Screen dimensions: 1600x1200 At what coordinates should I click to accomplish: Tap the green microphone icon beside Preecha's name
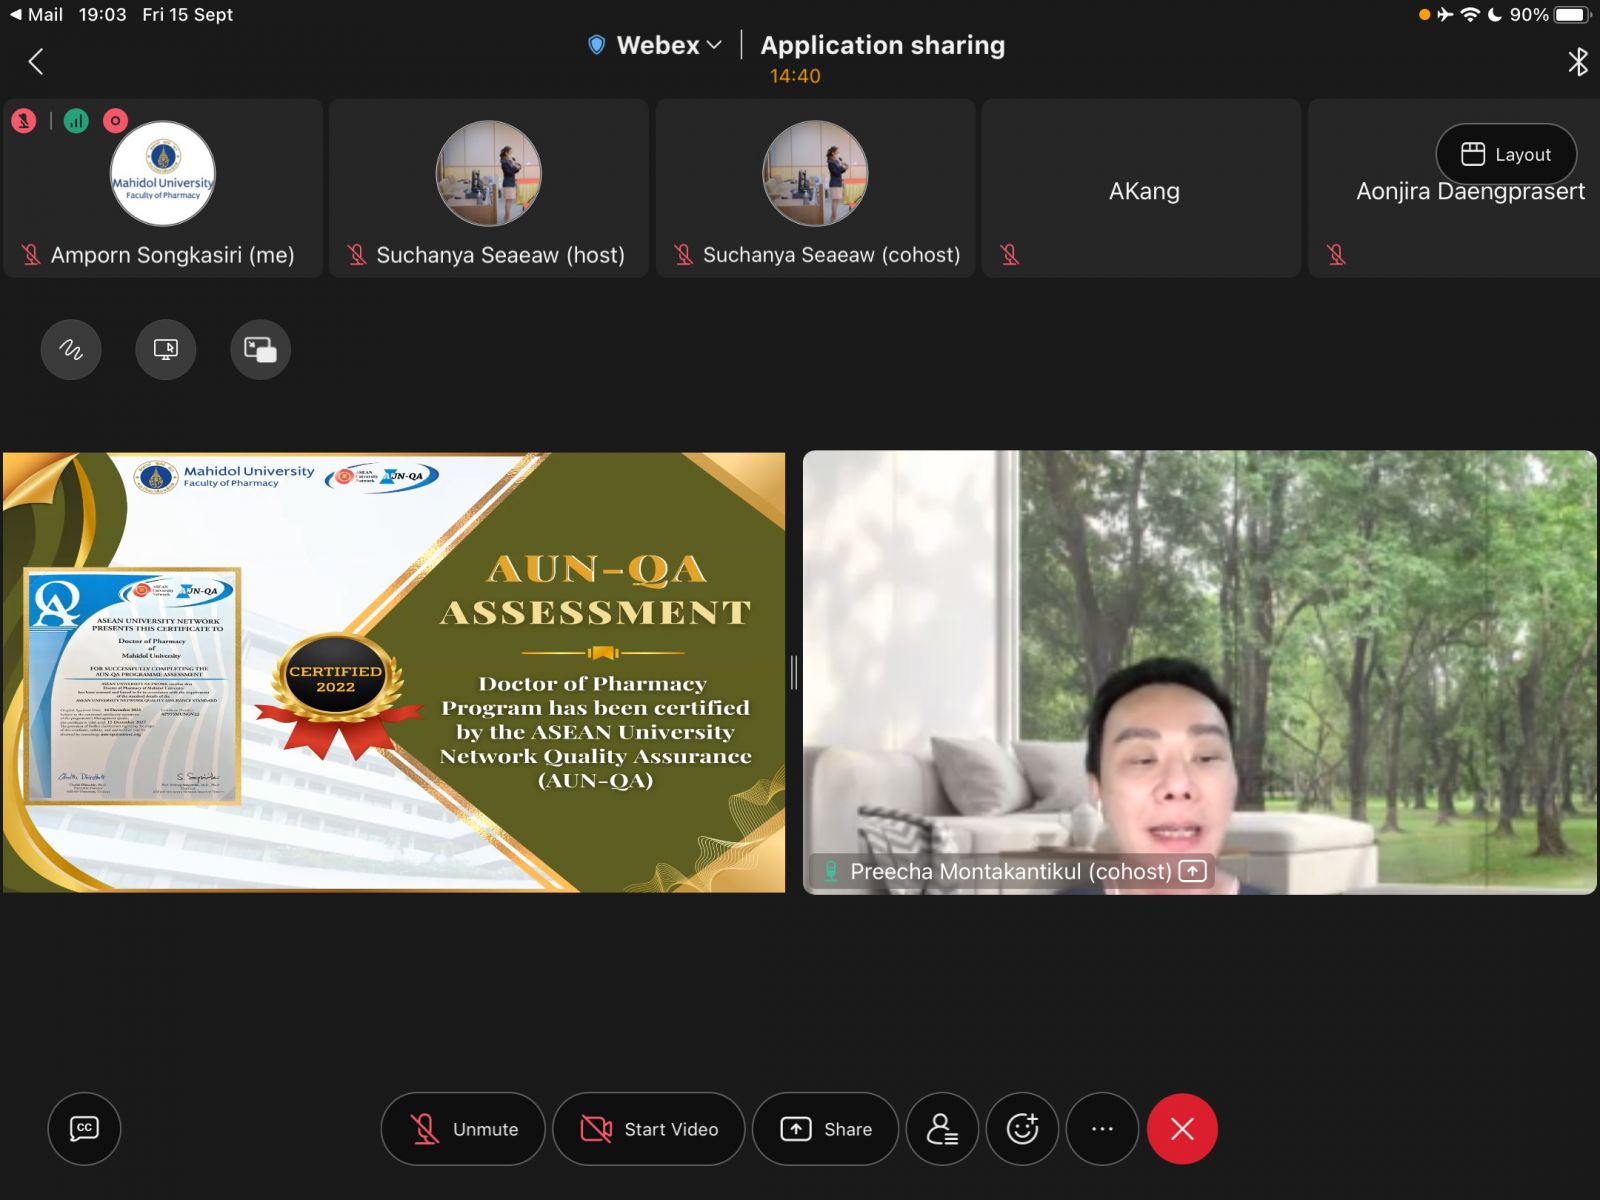[x=830, y=871]
